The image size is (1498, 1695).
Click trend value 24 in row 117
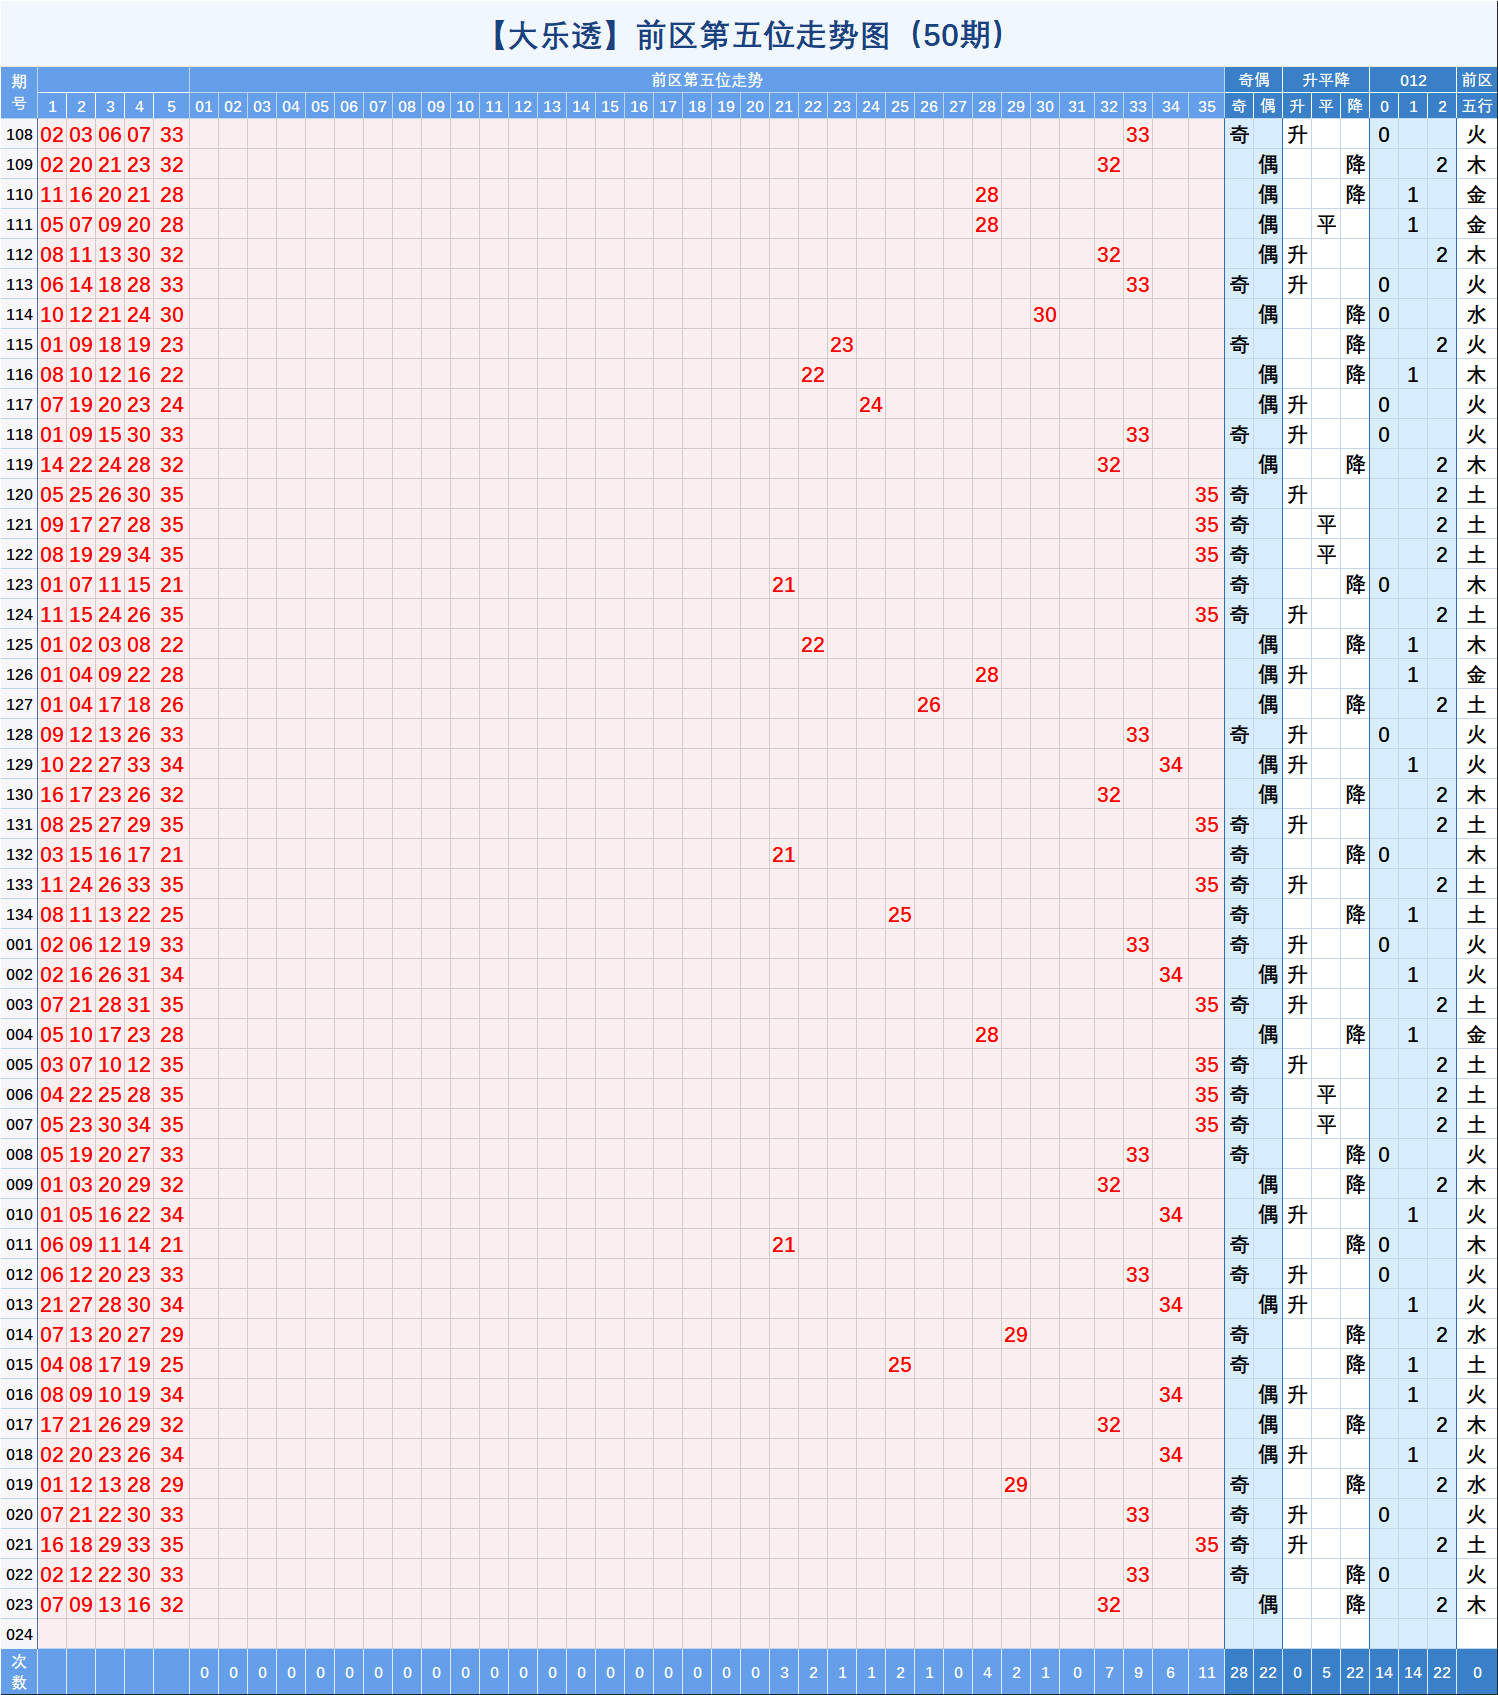[x=871, y=404]
